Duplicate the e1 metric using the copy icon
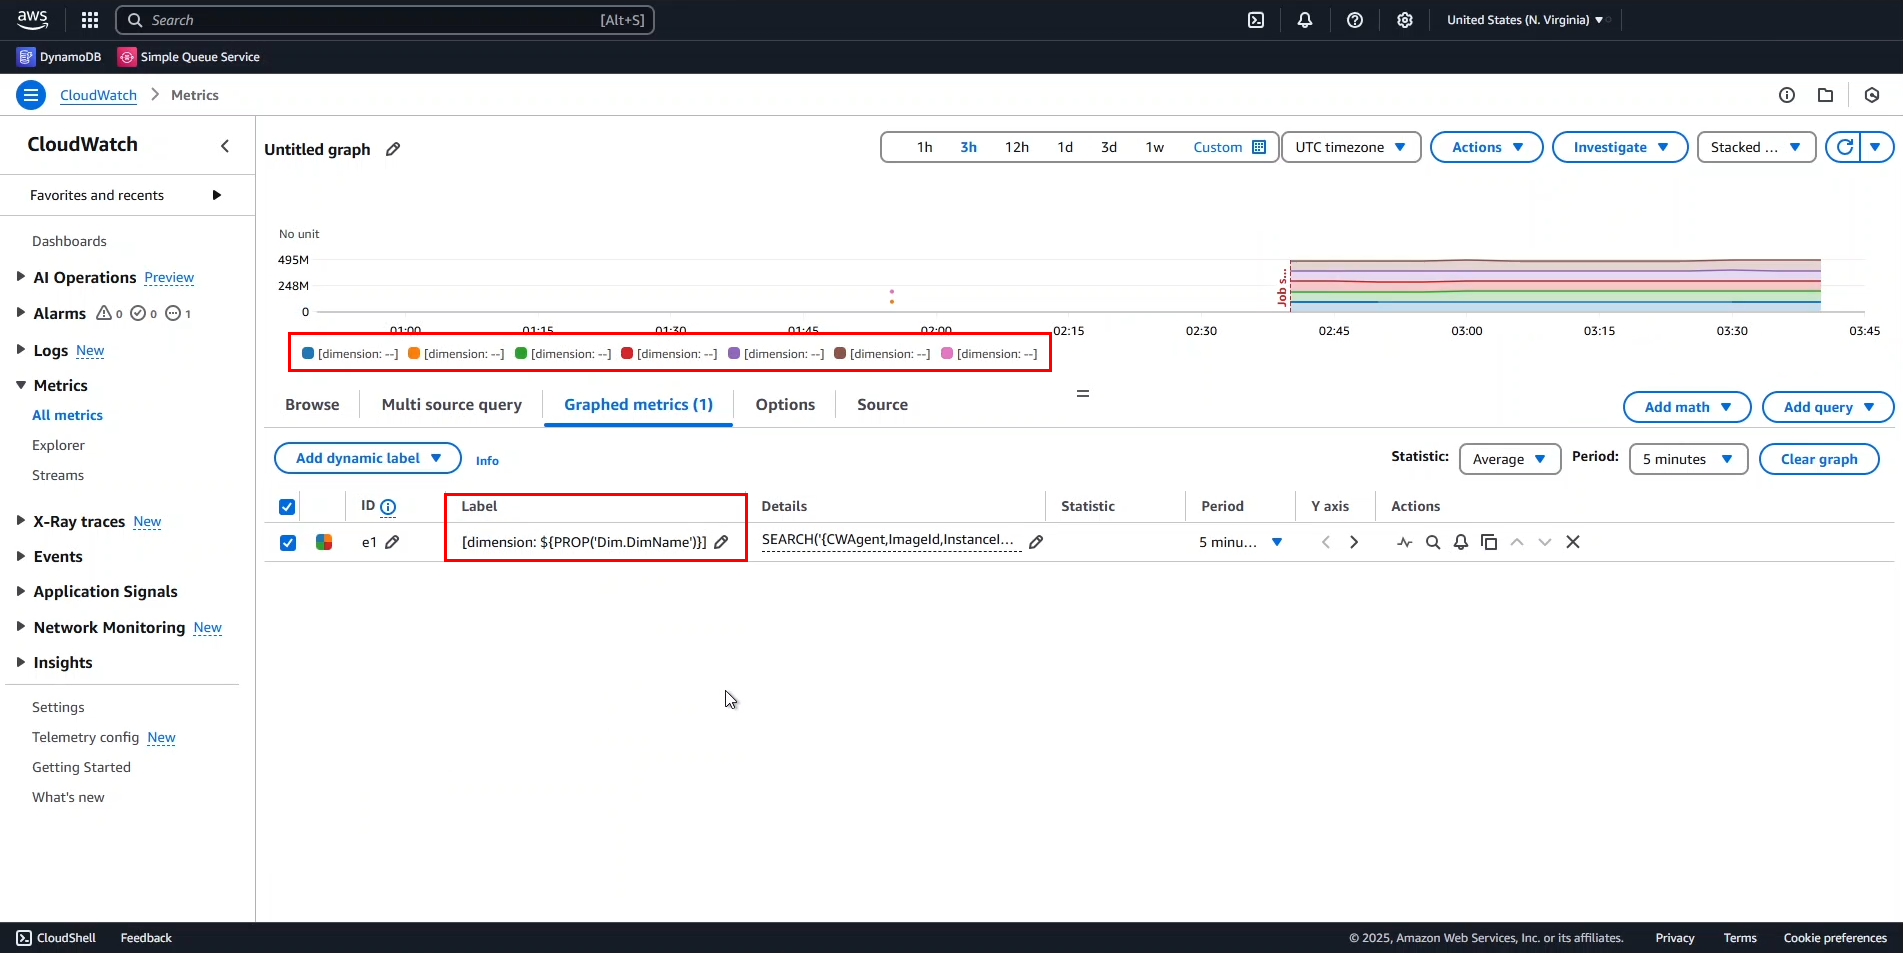This screenshot has width=1903, height=953. (1489, 541)
